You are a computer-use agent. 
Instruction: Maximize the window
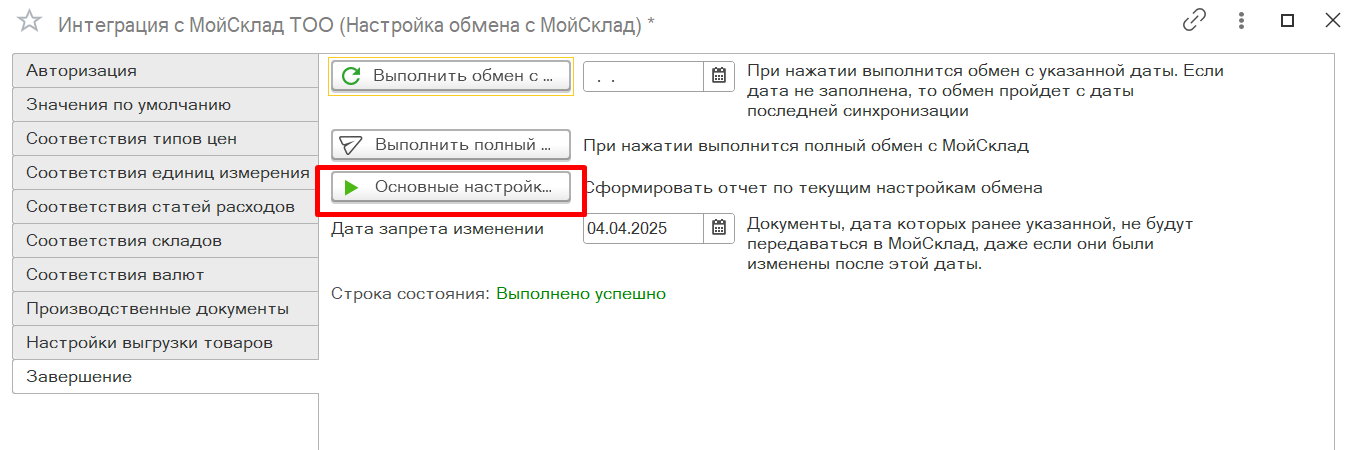[1288, 20]
